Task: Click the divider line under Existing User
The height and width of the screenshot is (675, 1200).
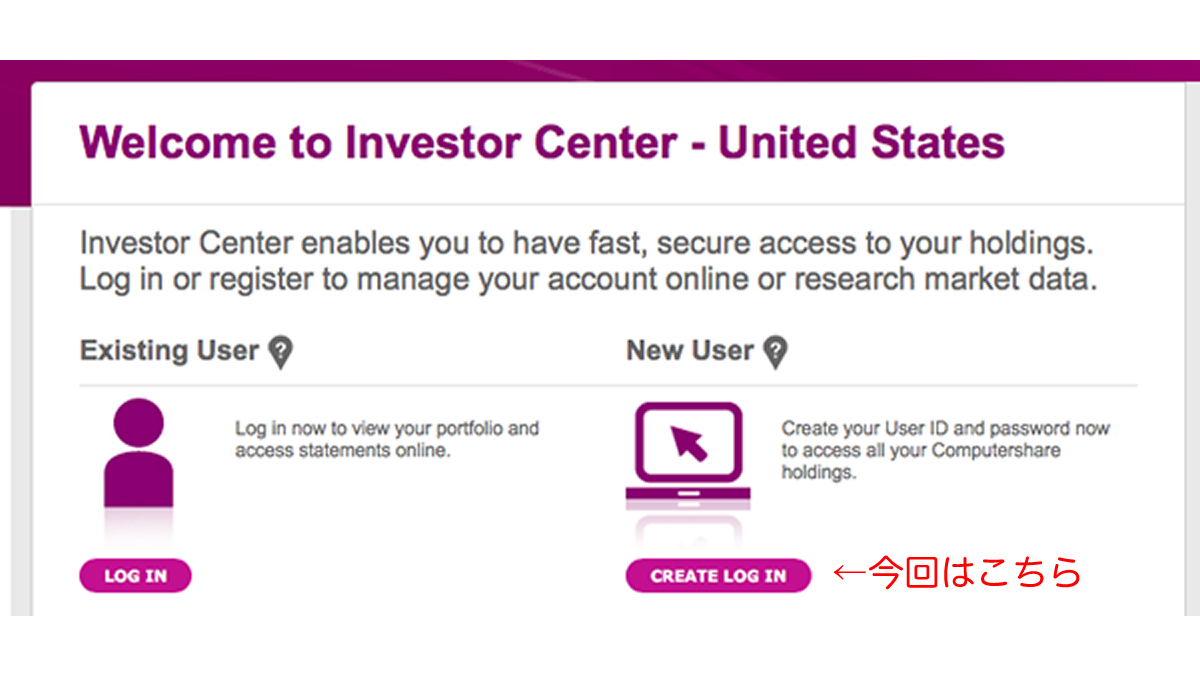Action: [x=340, y=385]
